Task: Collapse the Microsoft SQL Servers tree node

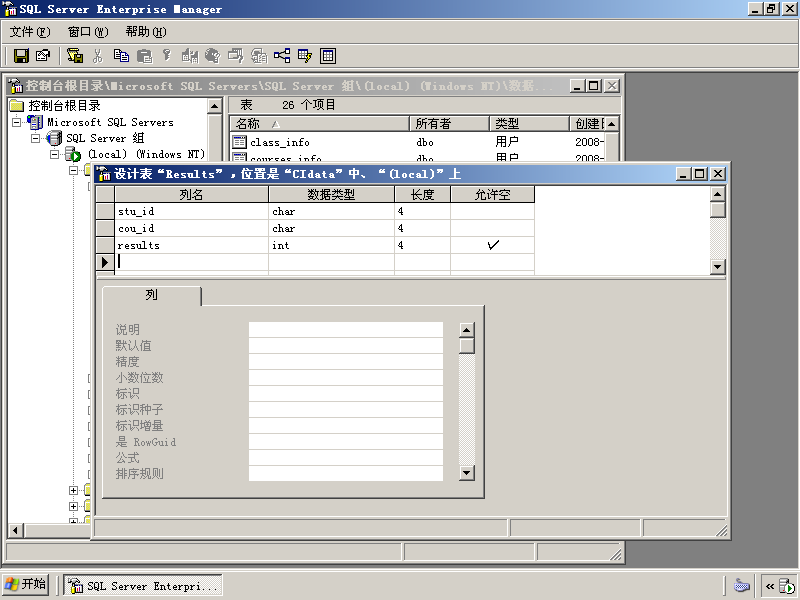Action: click(17, 122)
